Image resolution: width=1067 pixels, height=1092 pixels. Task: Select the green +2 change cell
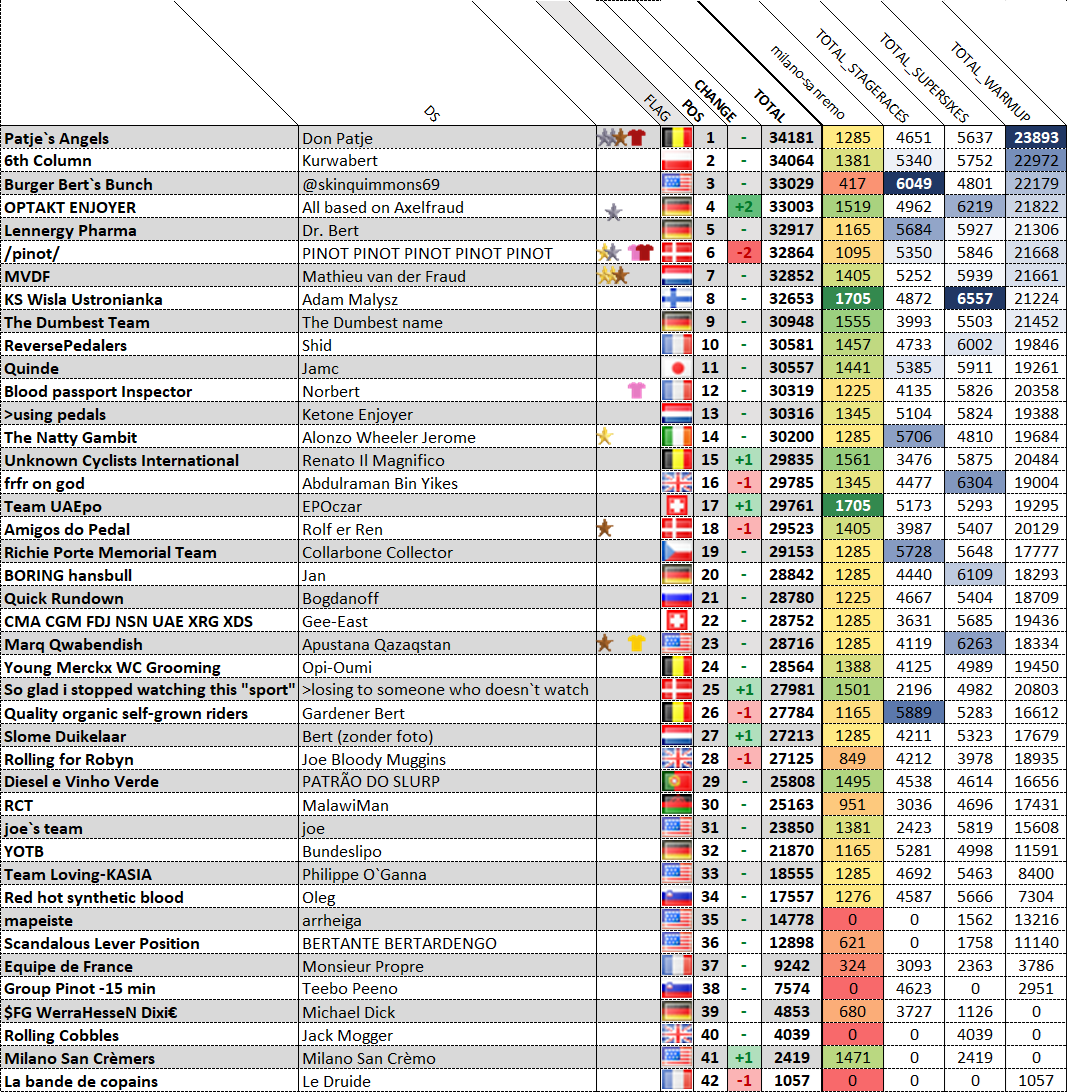tap(744, 206)
